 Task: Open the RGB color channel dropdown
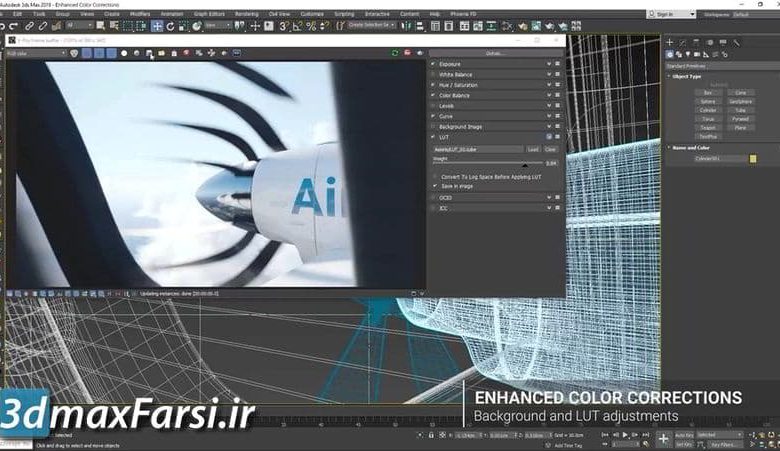coord(36,53)
